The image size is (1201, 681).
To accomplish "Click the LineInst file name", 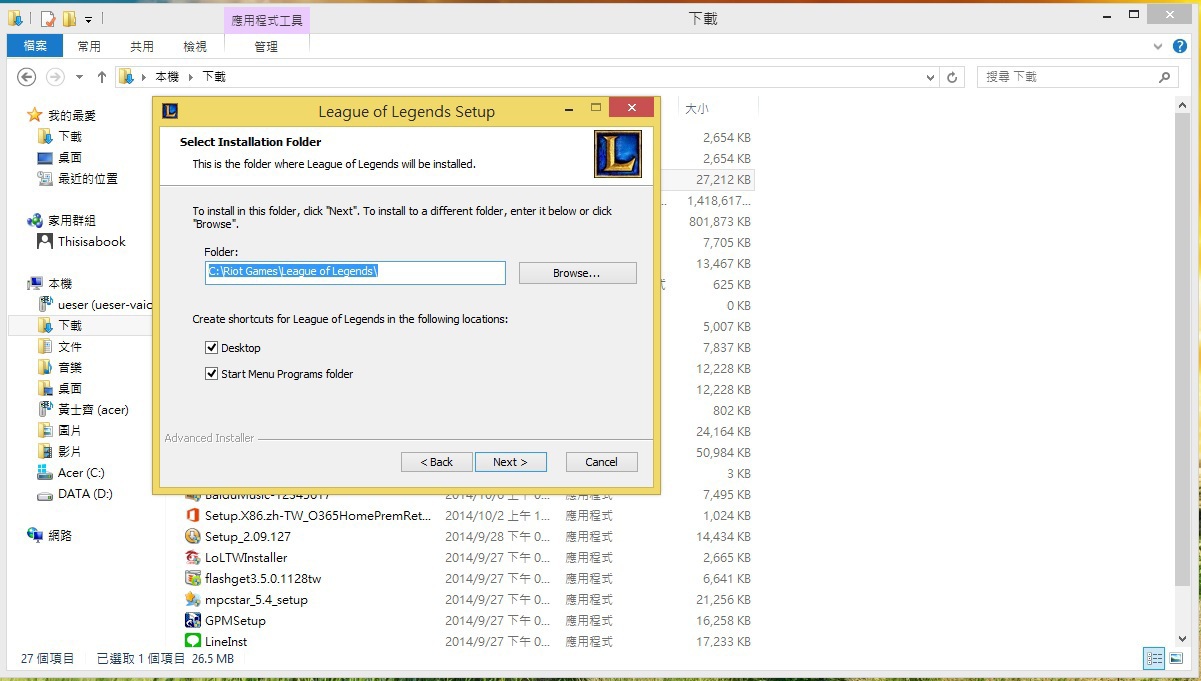I will point(226,641).
